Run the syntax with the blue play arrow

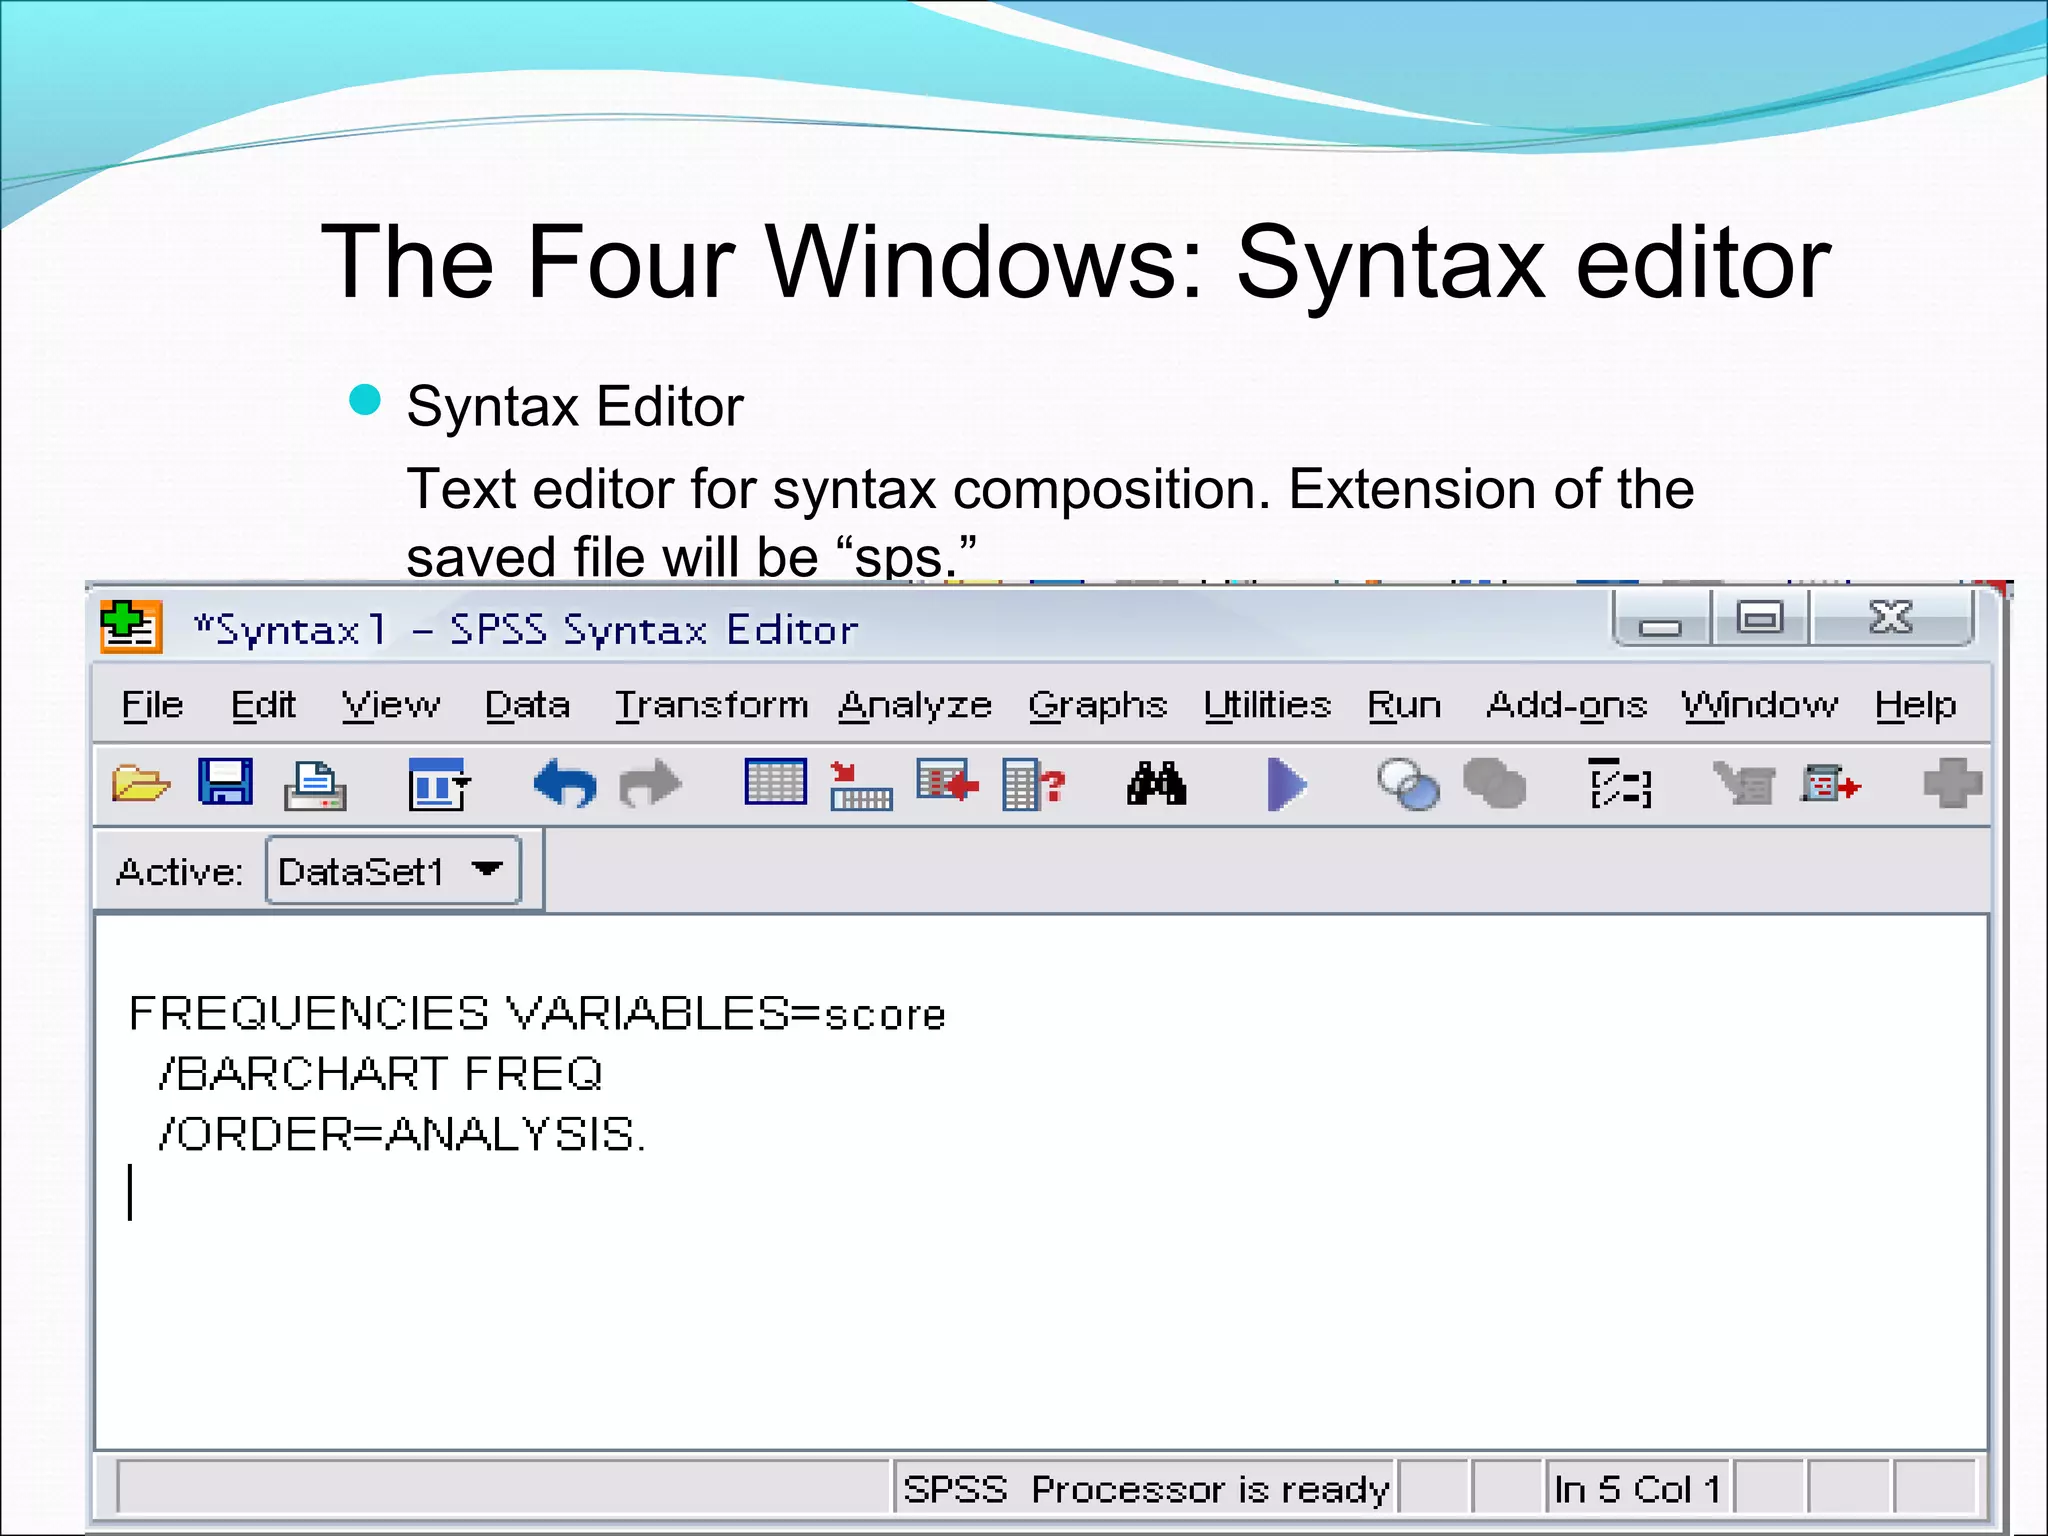coord(1286,784)
